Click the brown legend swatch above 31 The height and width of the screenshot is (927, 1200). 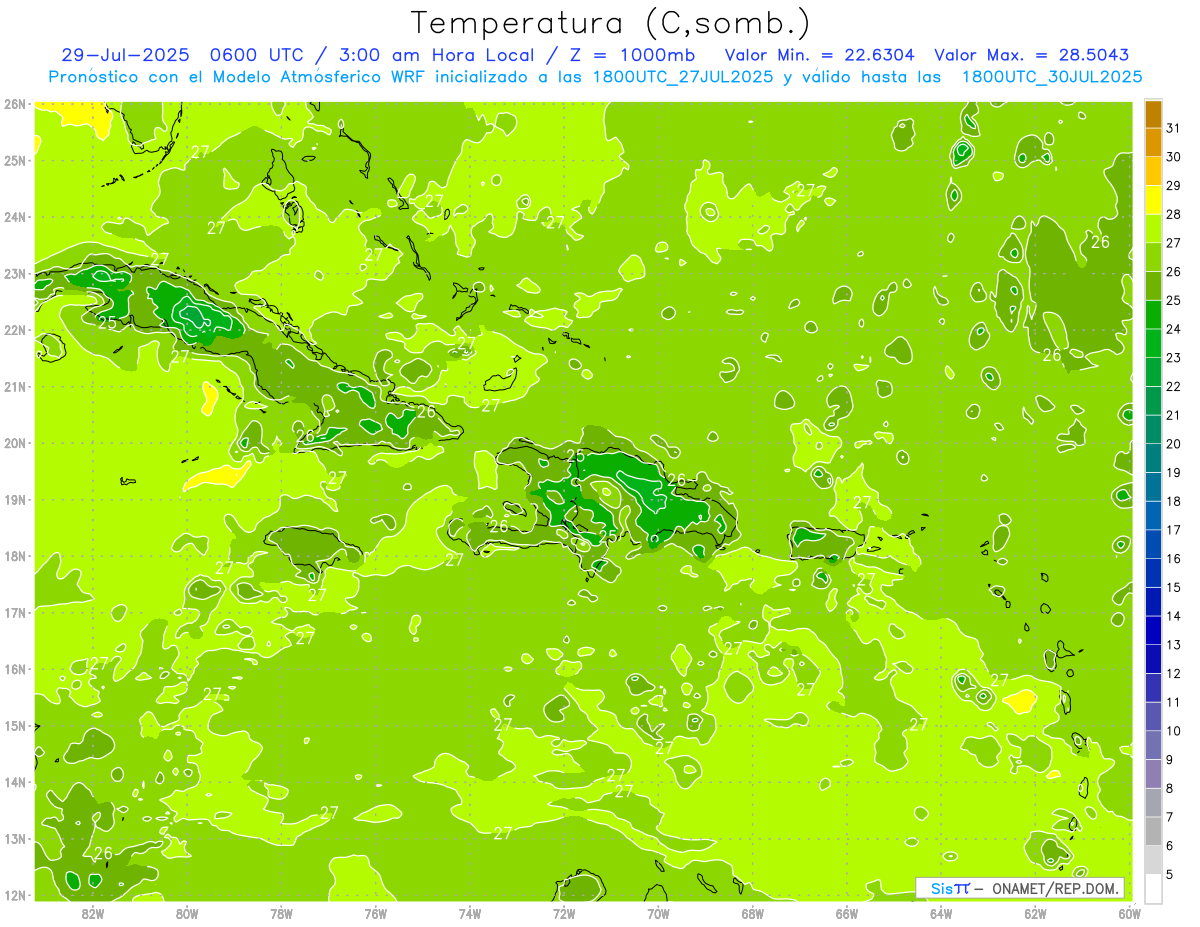pos(1153,114)
